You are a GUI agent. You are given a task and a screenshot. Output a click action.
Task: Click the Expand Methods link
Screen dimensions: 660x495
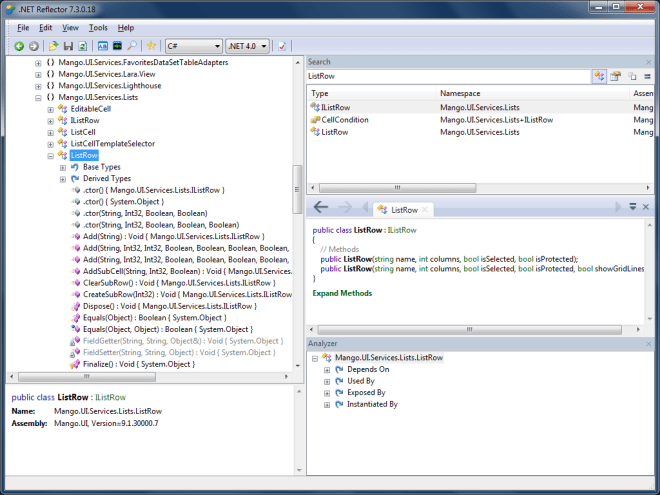click(342, 293)
